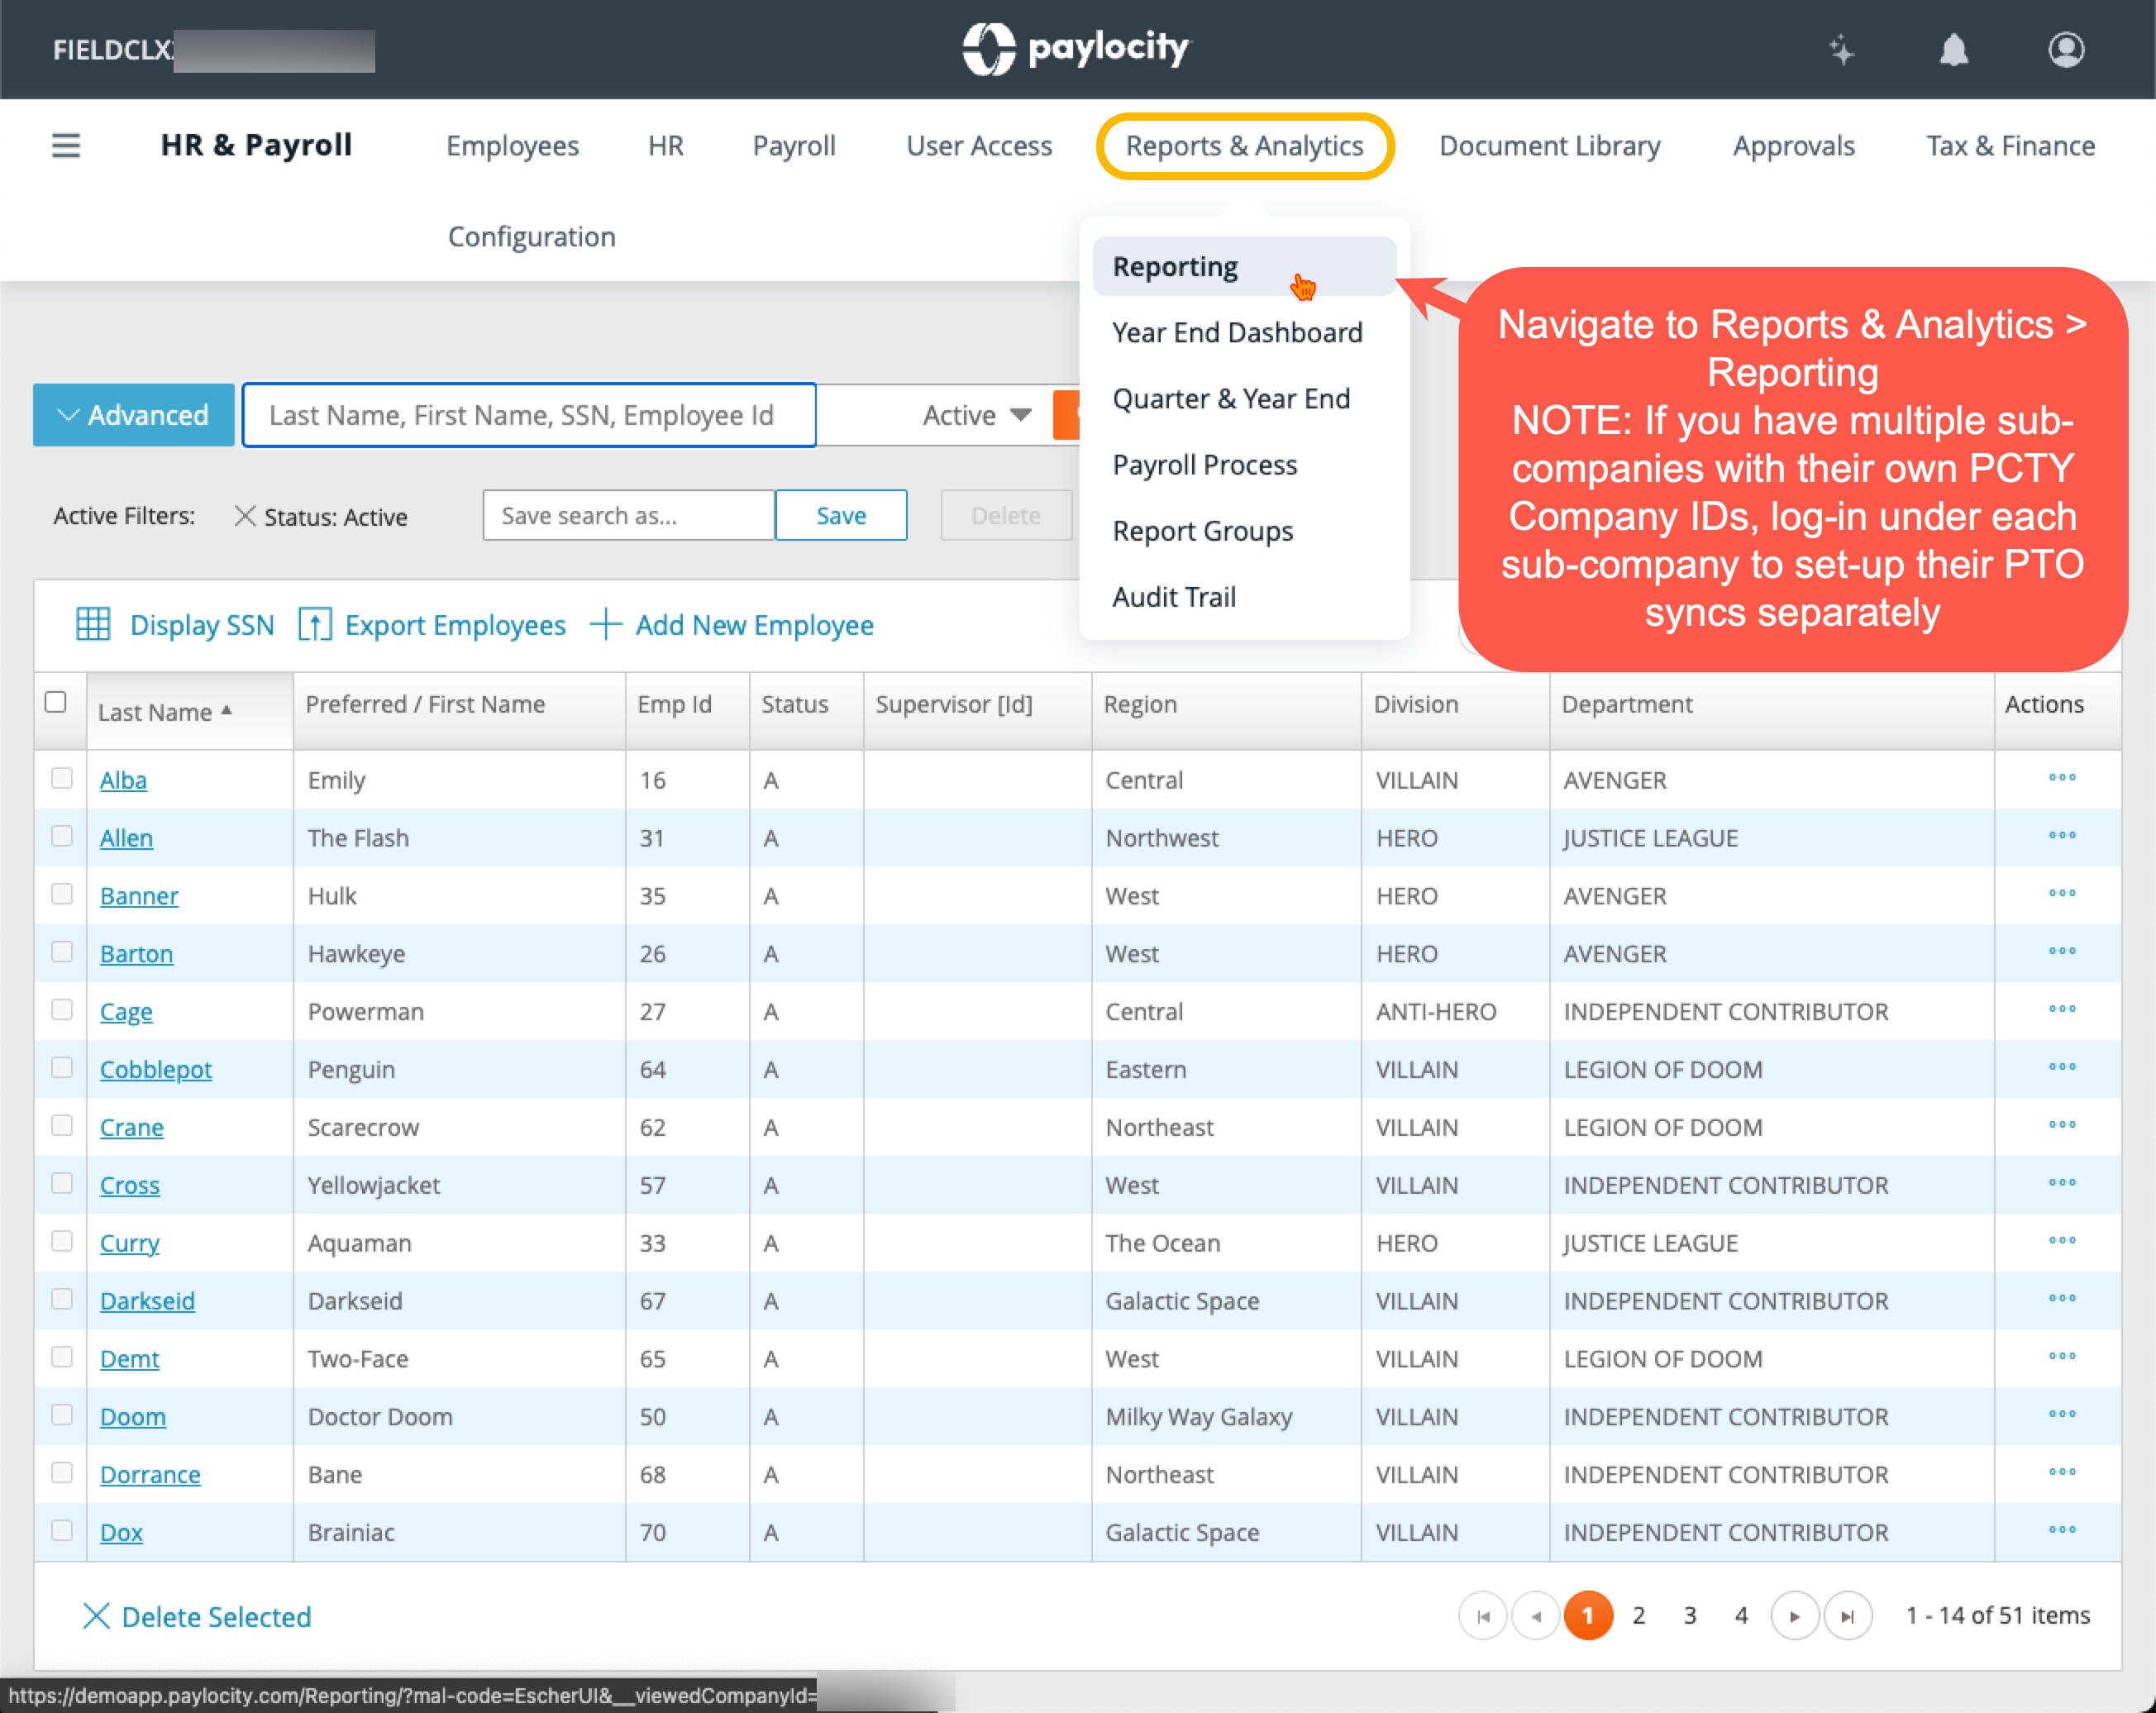Sort by Last Name column header
2156x1713 pixels.
156,712
